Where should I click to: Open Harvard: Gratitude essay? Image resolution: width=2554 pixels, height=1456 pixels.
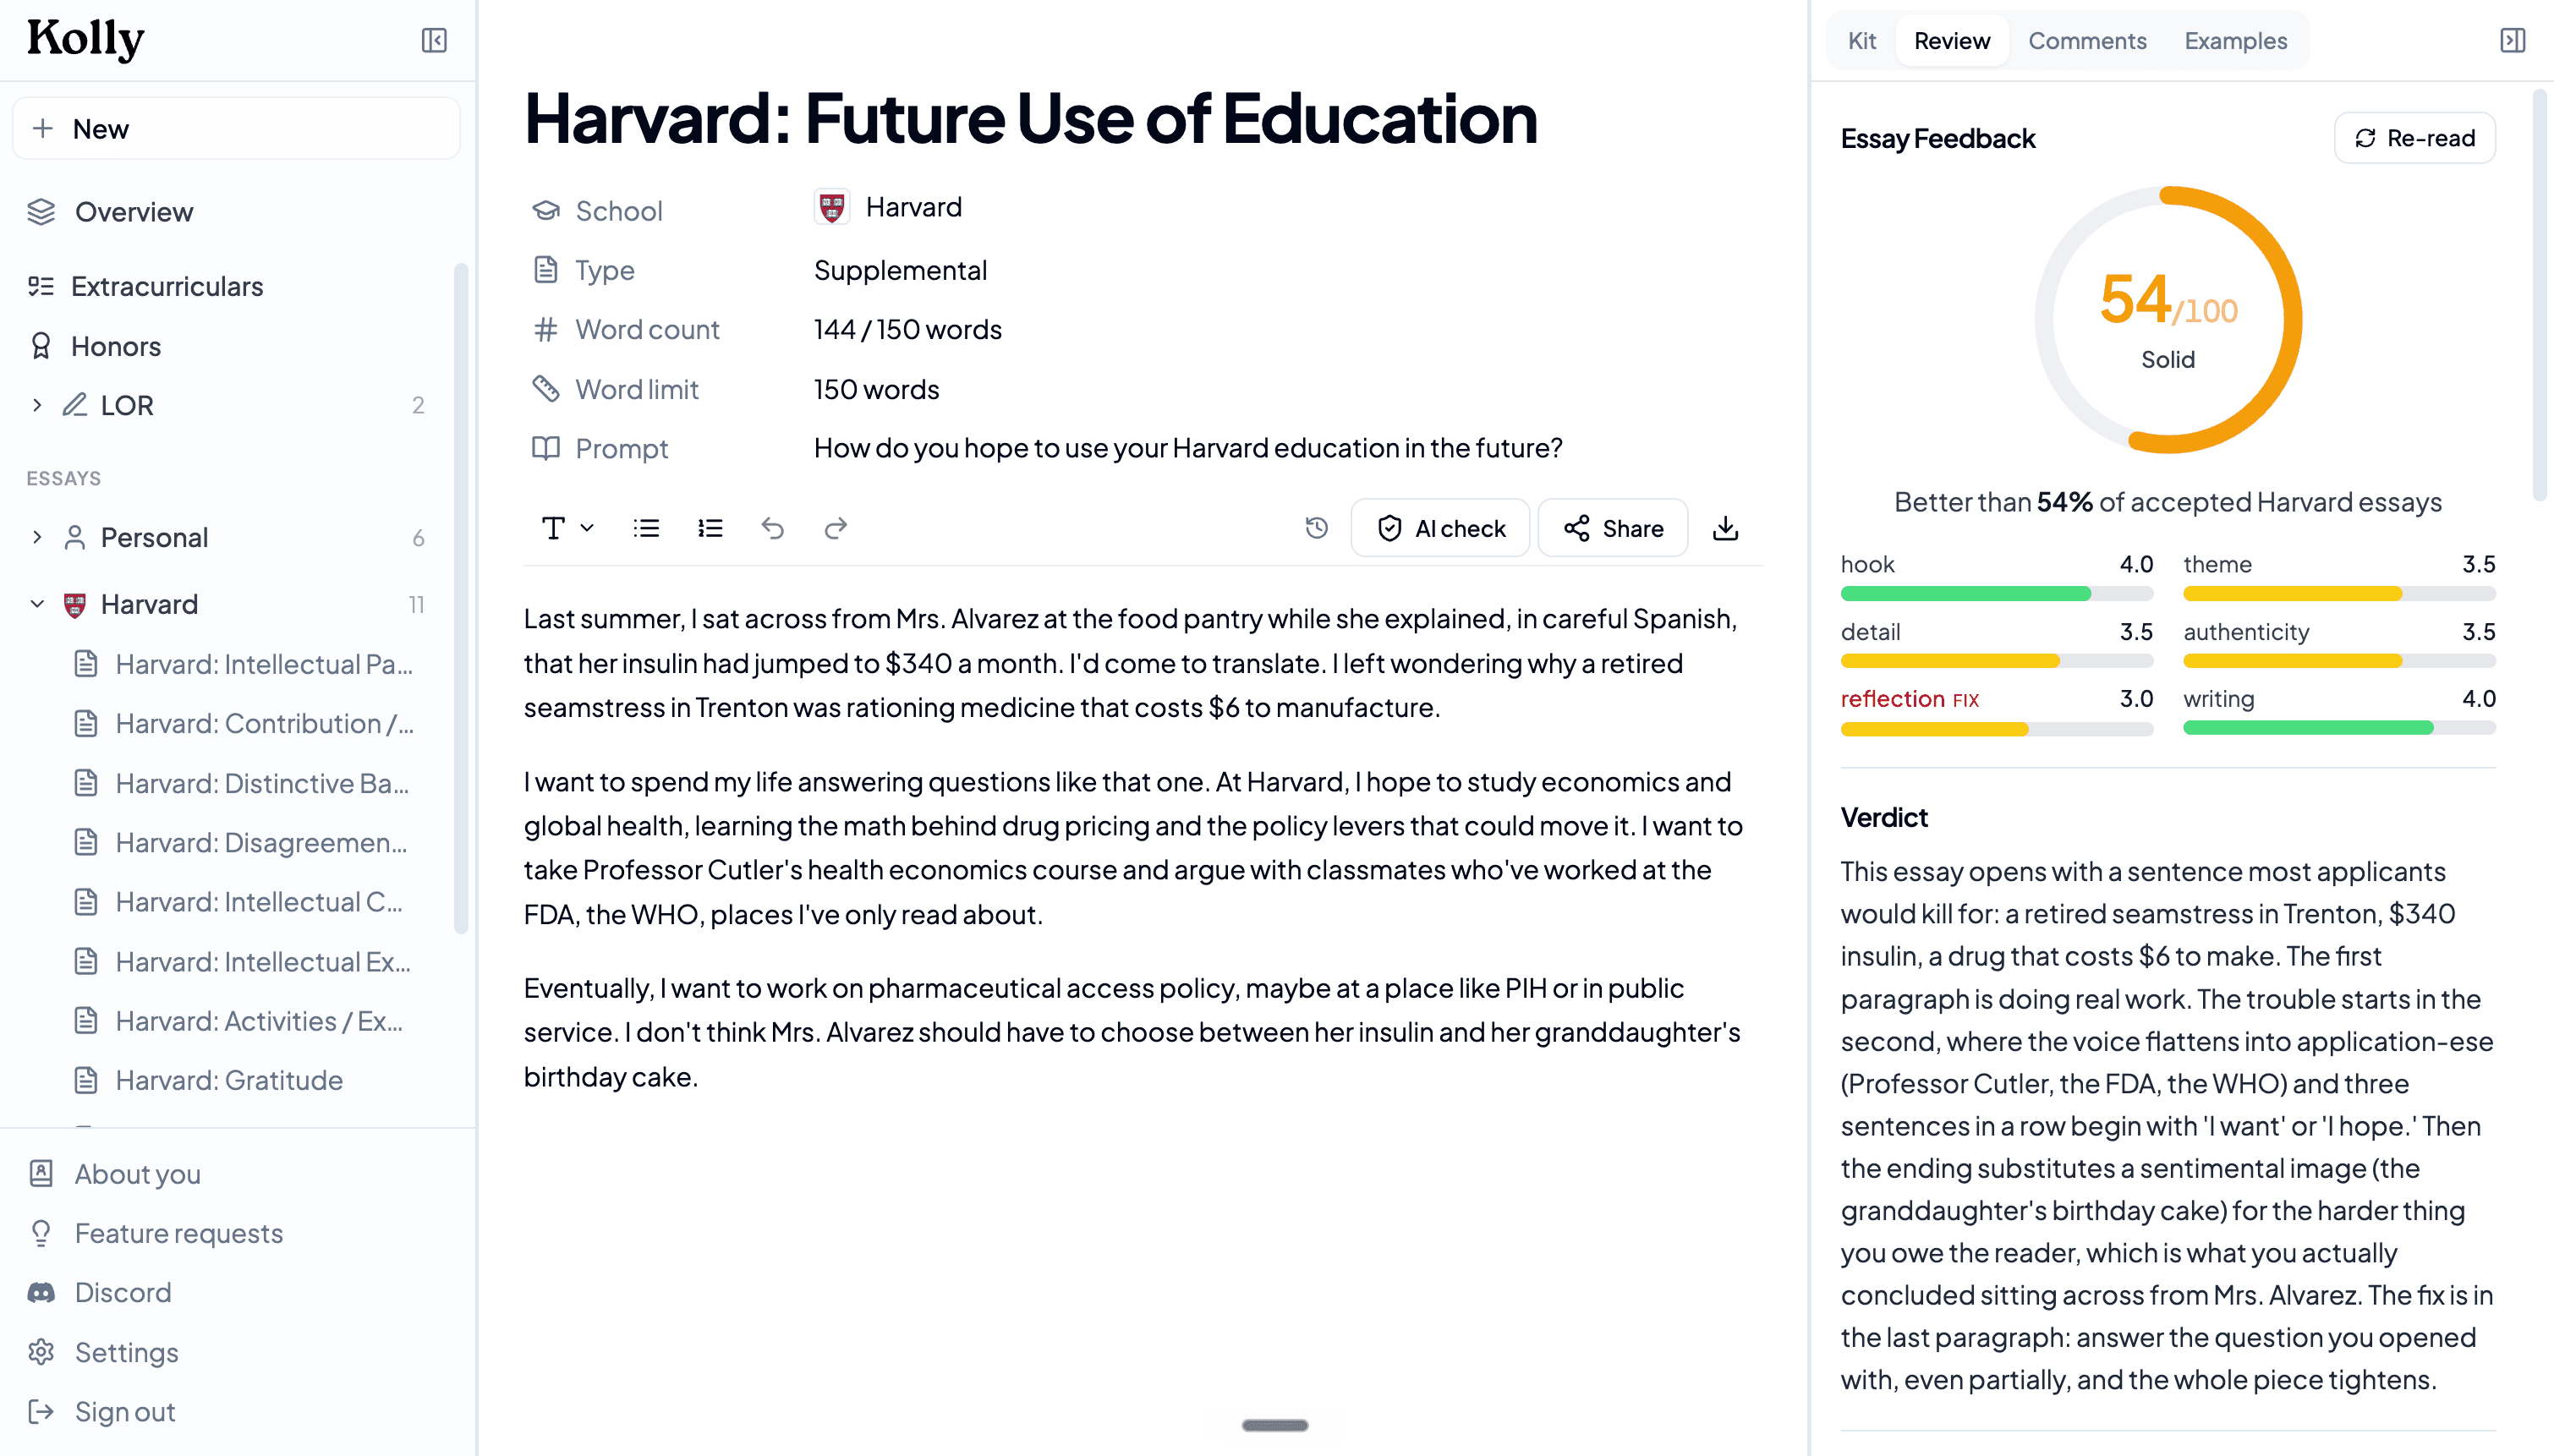coord(229,1080)
